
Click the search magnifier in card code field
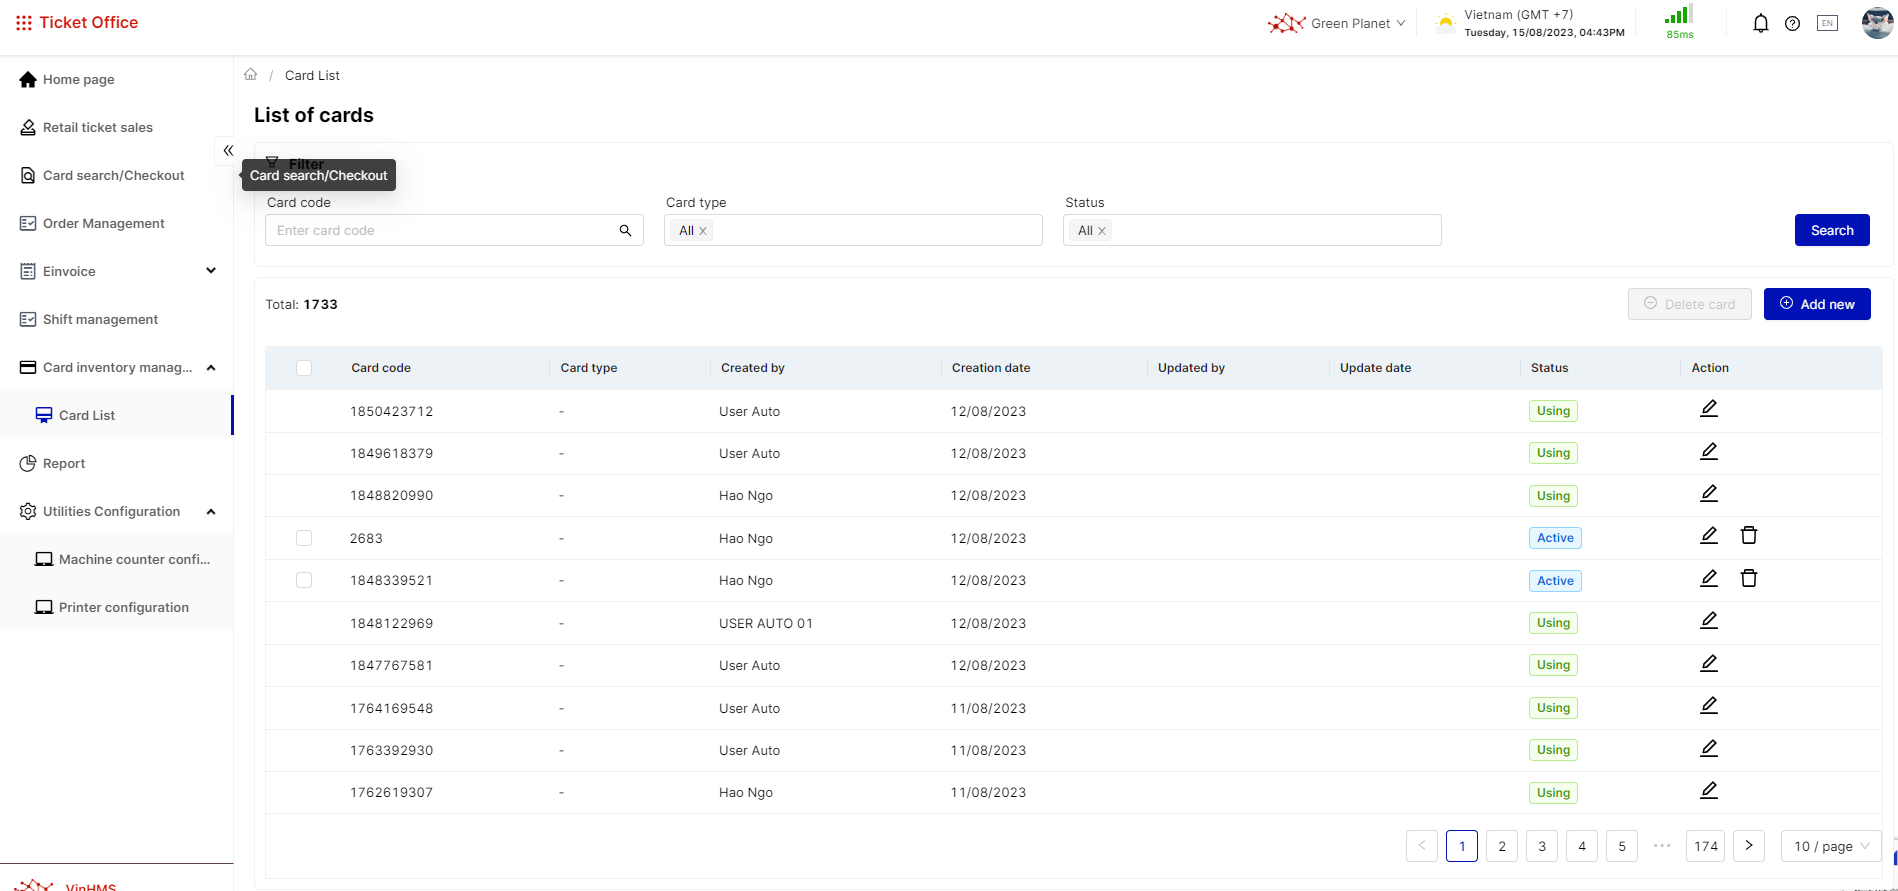coord(625,231)
